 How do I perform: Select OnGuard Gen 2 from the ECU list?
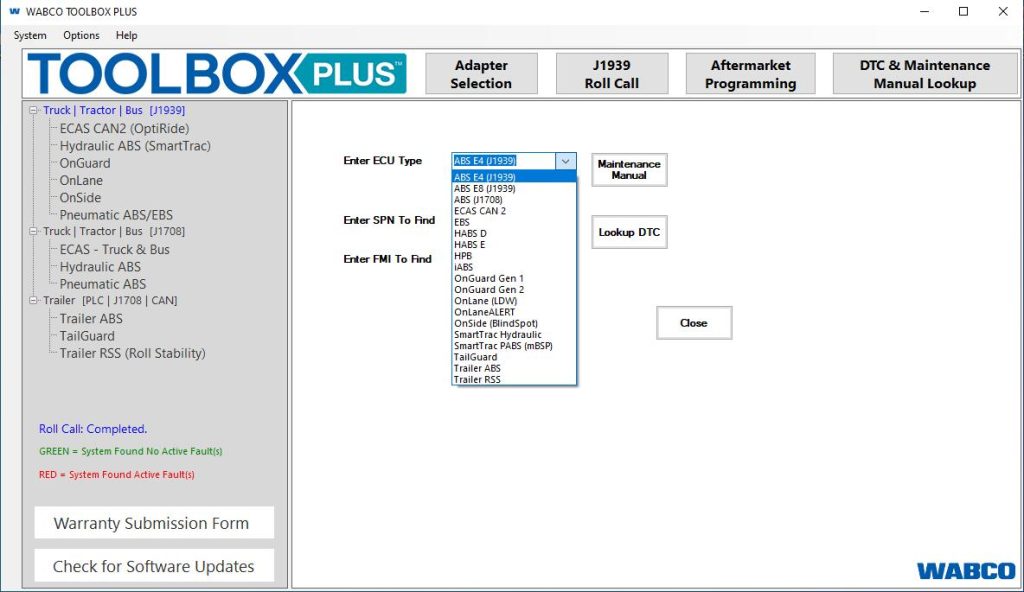(489, 290)
